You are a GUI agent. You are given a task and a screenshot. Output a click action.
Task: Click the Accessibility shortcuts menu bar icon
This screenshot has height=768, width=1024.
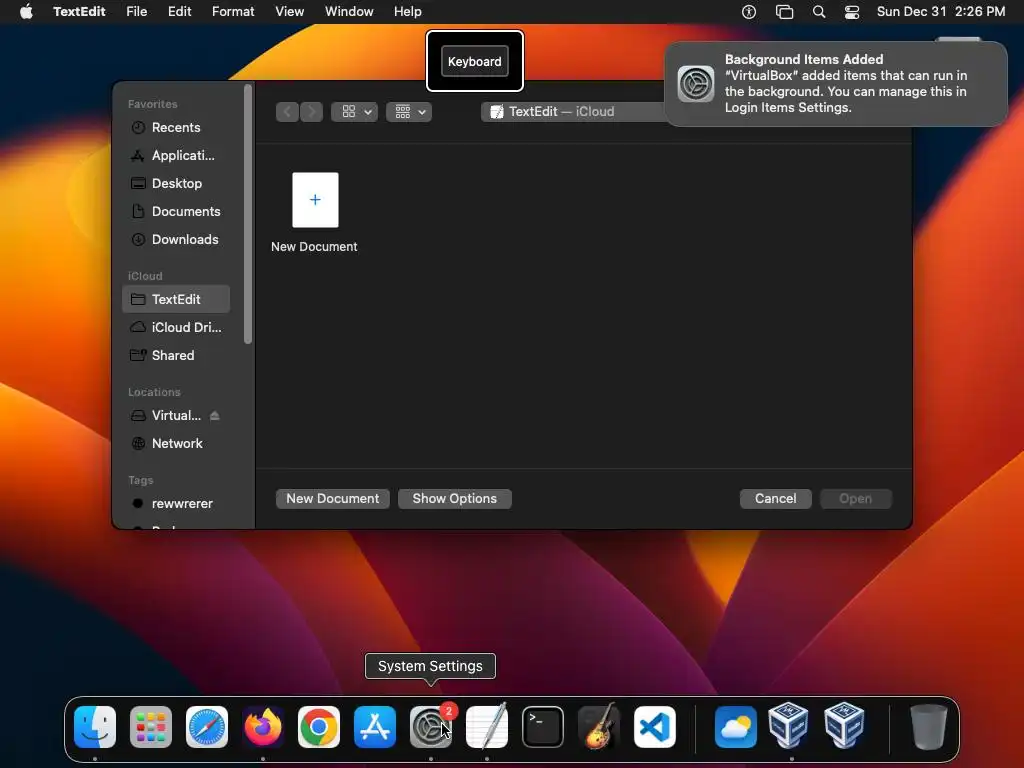[x=749, y=11]
